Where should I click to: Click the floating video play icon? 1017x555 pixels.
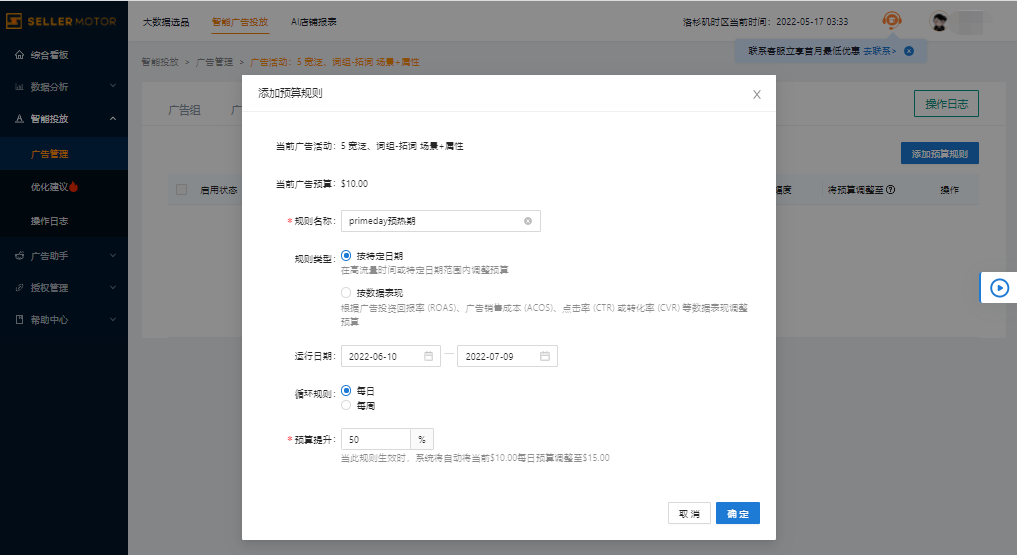[999, 287]
